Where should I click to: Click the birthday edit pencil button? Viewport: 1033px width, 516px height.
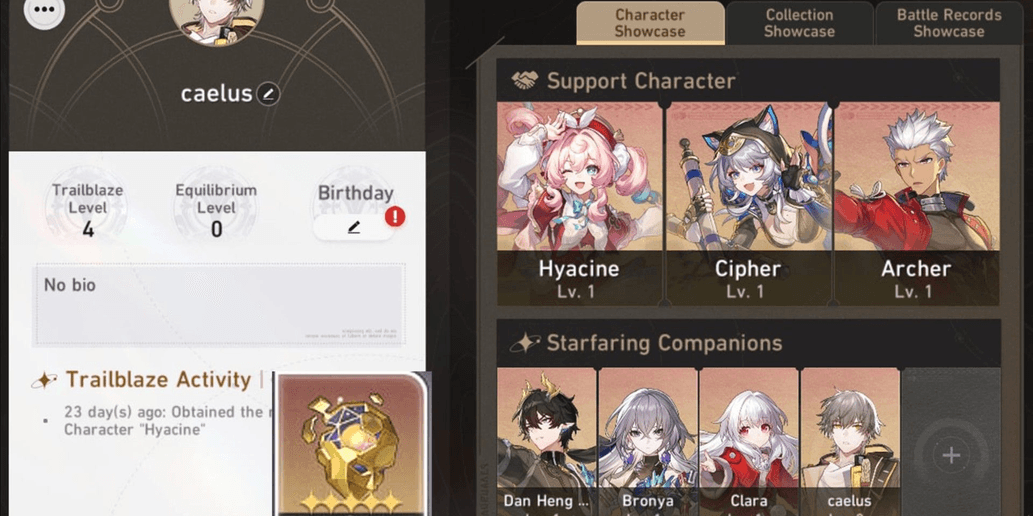354,227
